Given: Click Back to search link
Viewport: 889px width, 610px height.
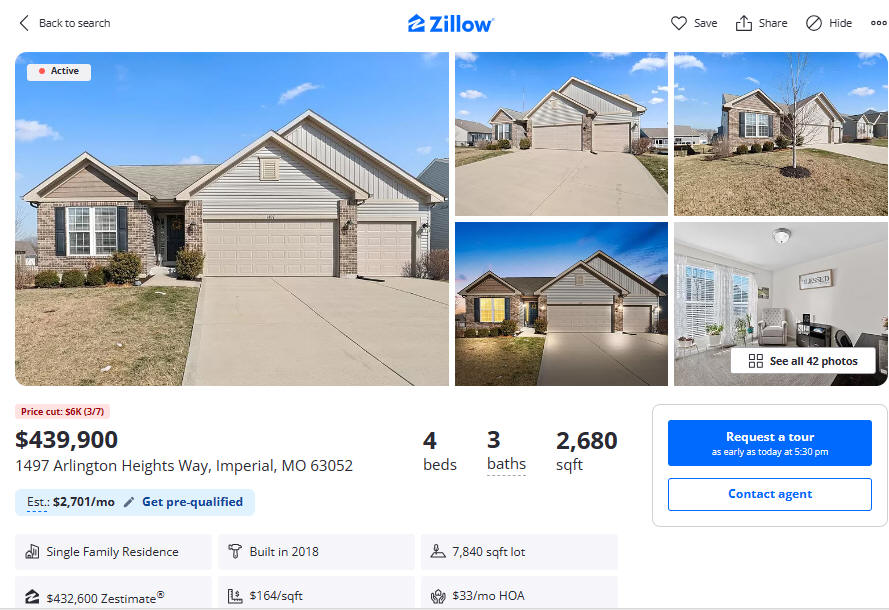Looking at the screenshot, I should pos(74,23).
